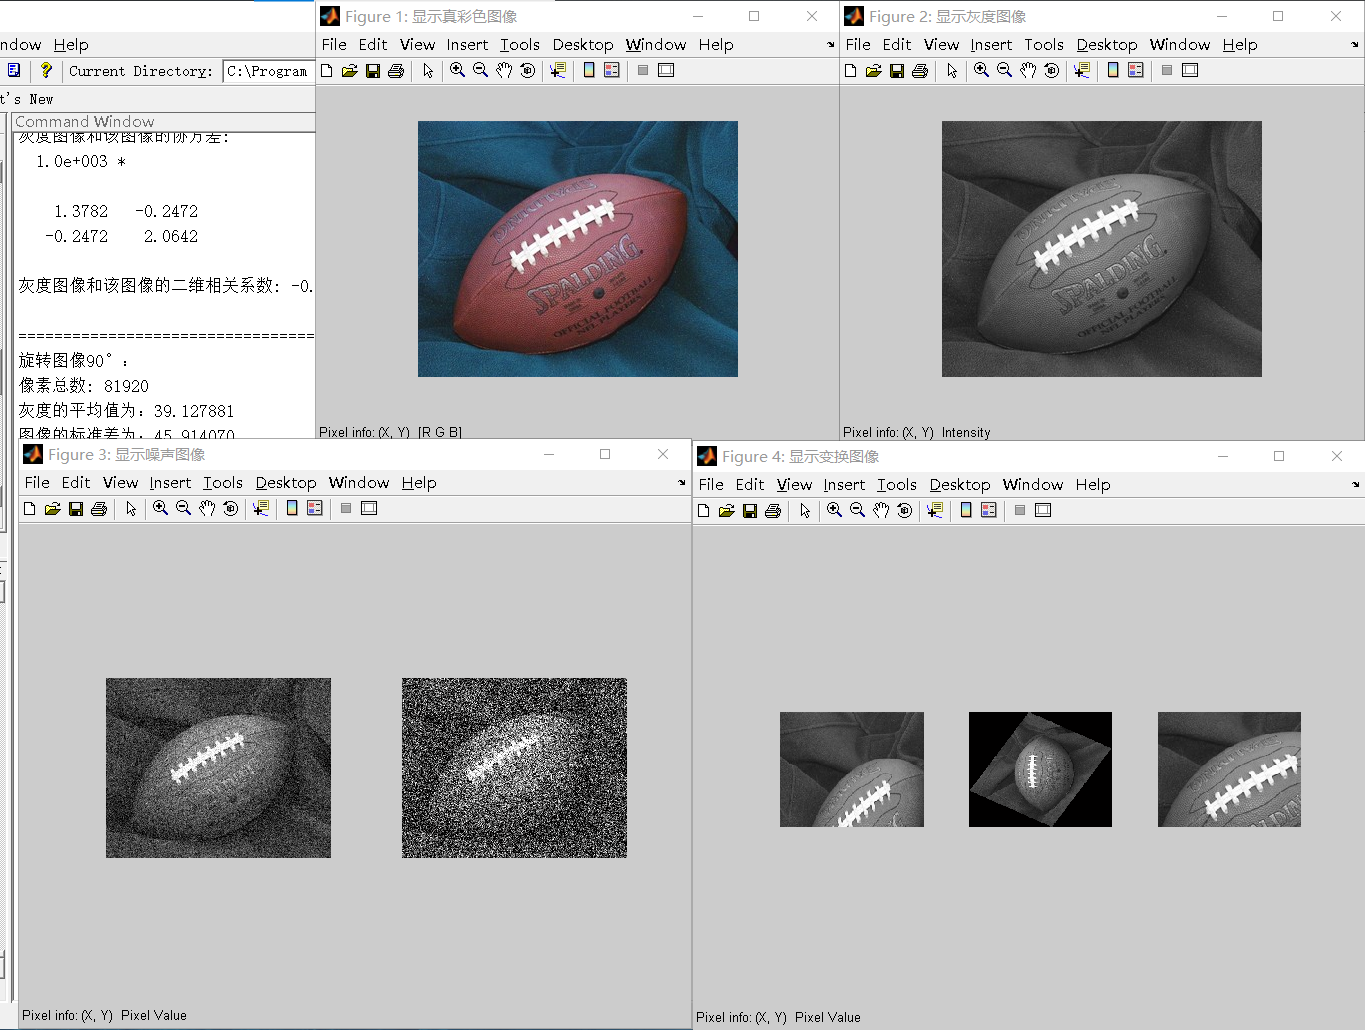Click grayscale football image in Figure 2

(x=1102, y=249)
